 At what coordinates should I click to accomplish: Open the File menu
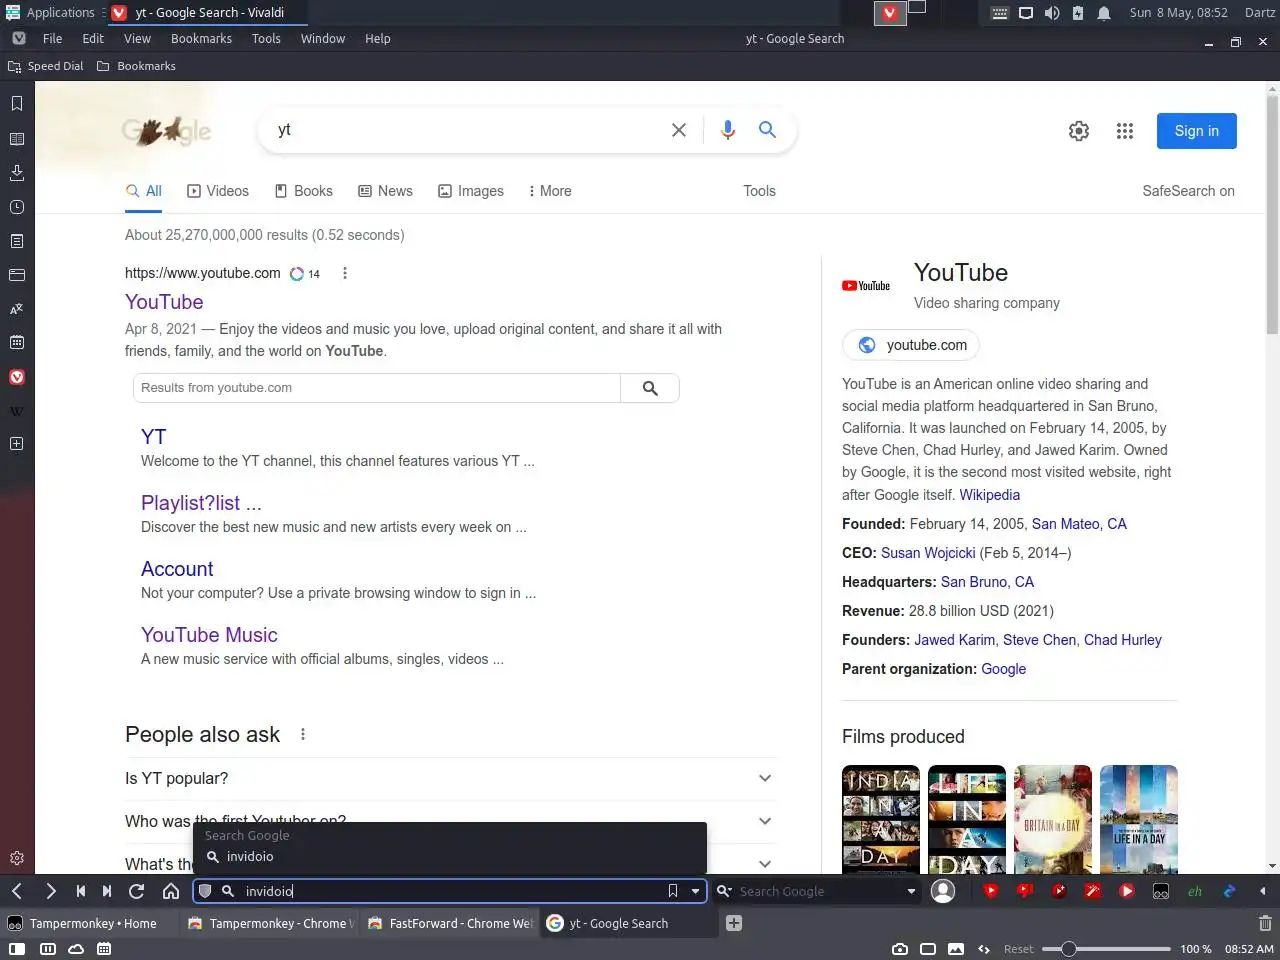click(52, 38)
